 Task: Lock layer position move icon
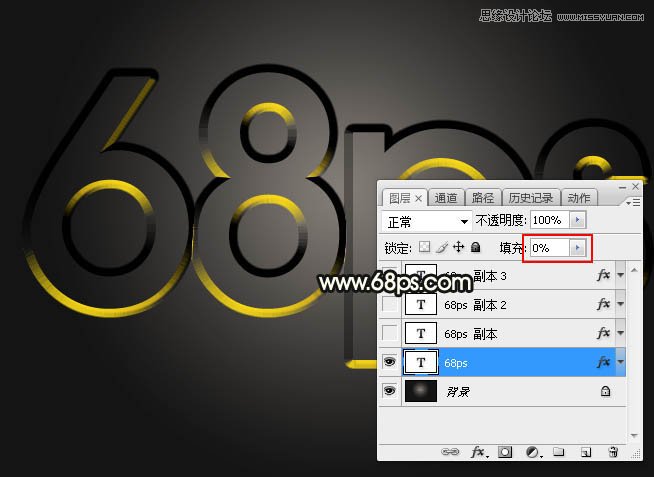[458, 247]
